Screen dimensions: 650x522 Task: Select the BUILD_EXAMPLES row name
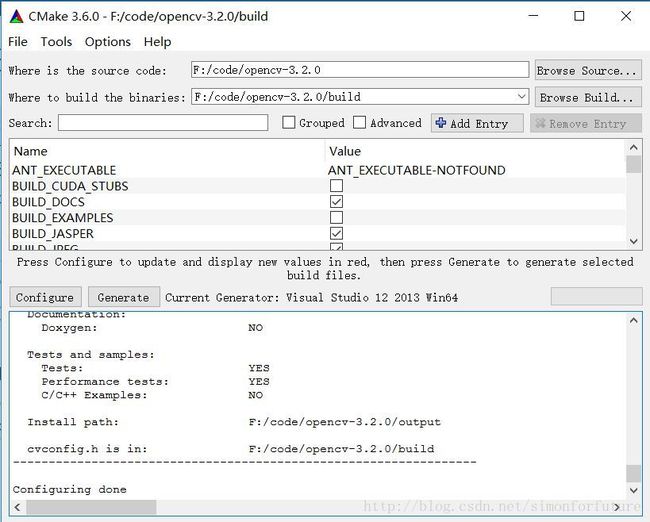[x=62, y=218]
